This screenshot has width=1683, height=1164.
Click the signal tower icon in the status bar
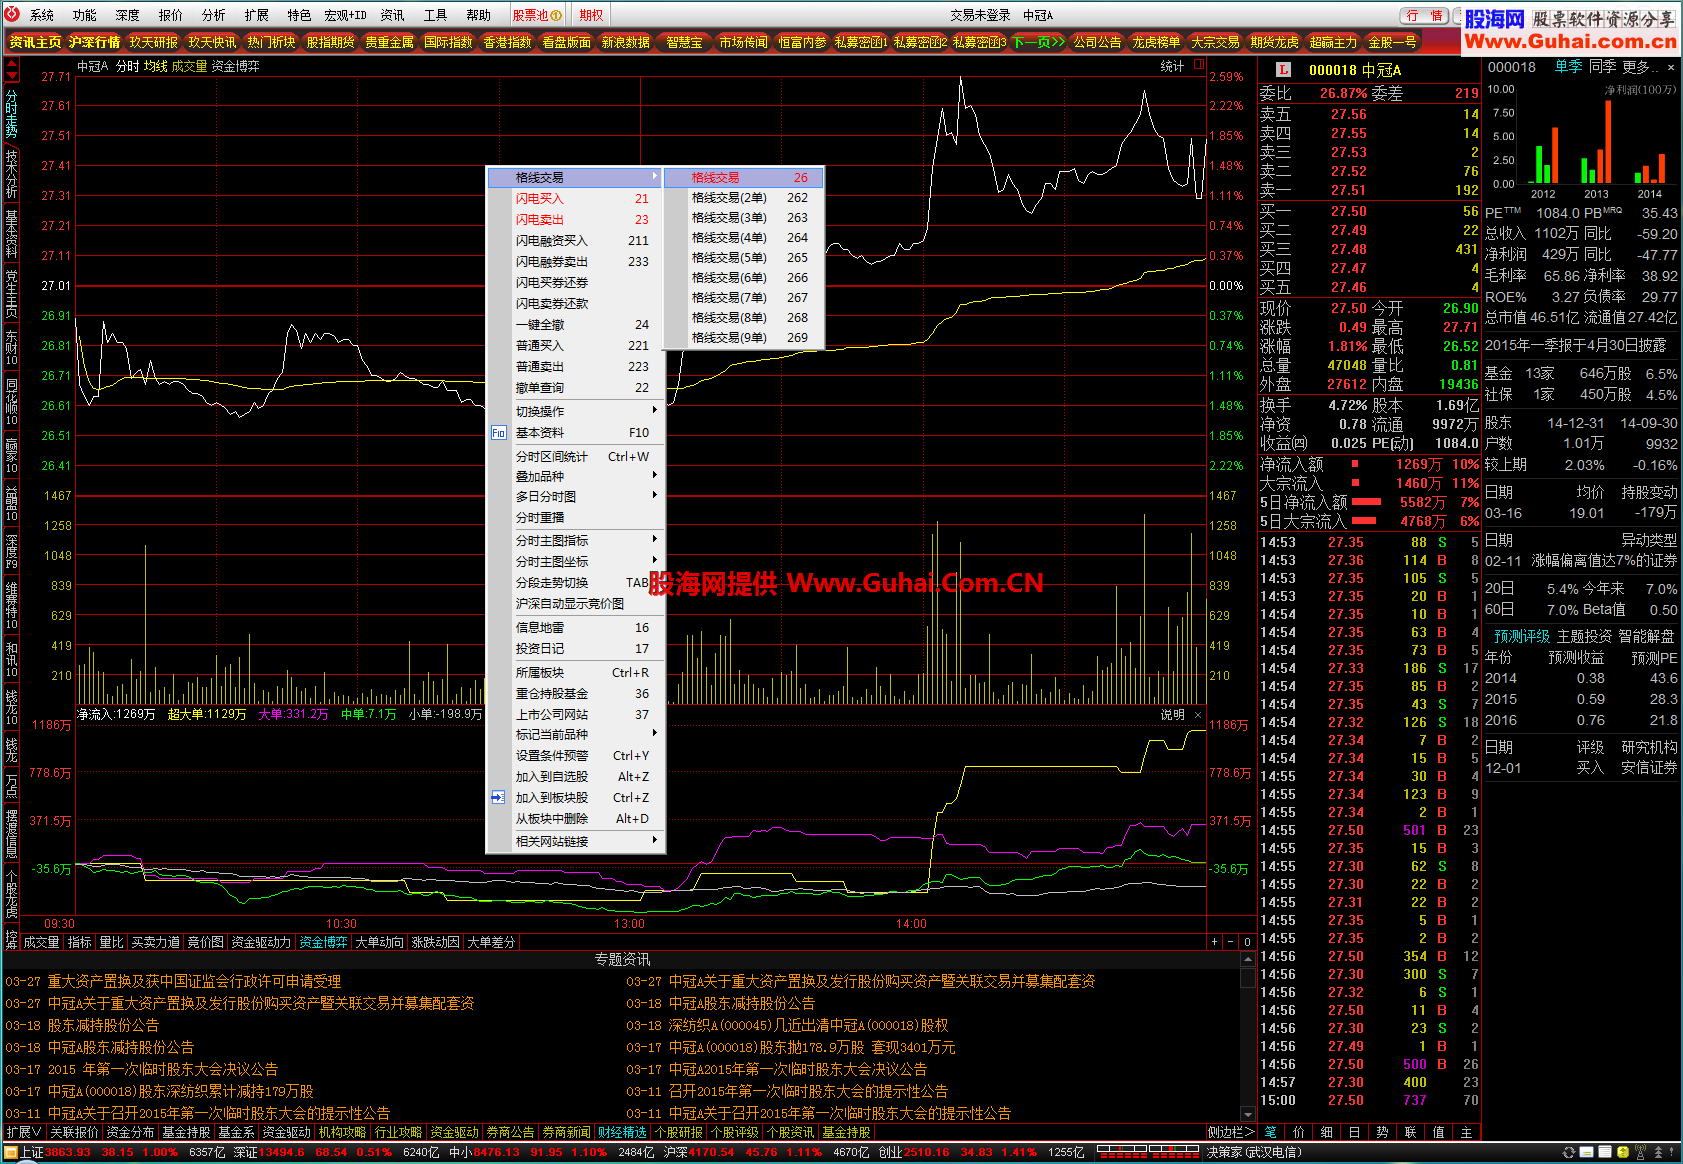click(x=1640, y=1152)
